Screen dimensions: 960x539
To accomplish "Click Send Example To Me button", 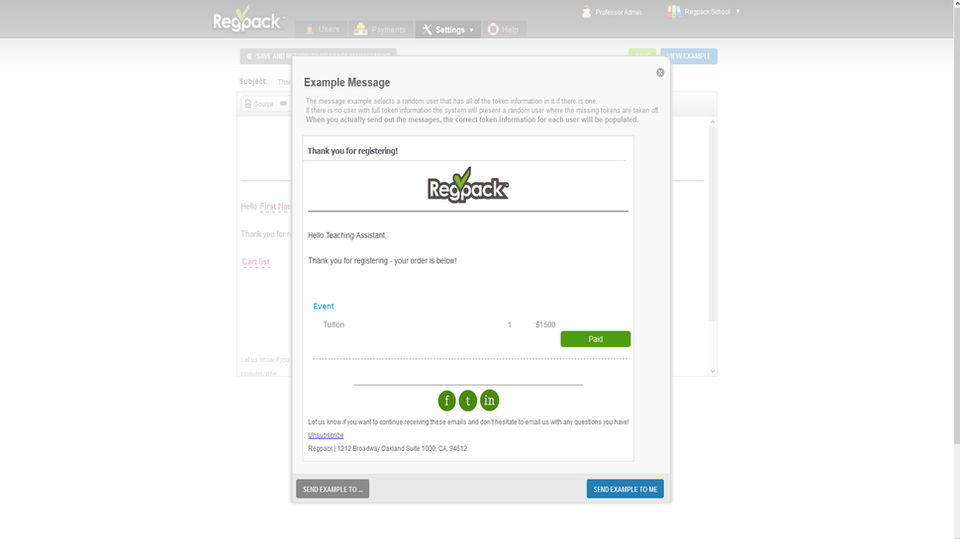I will pos(625,489).
